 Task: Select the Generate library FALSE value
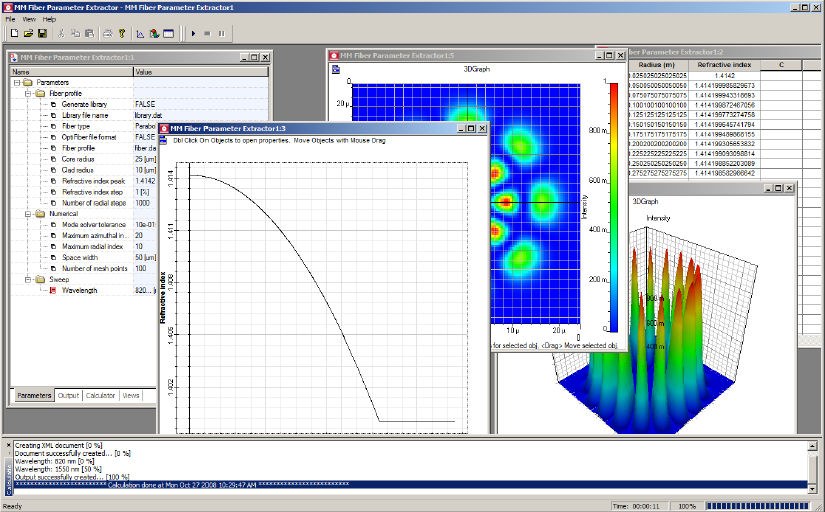146,104
